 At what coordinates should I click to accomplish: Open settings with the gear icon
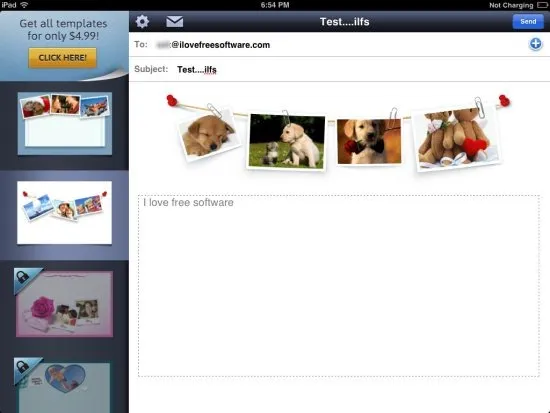click(x=142, y=21)
